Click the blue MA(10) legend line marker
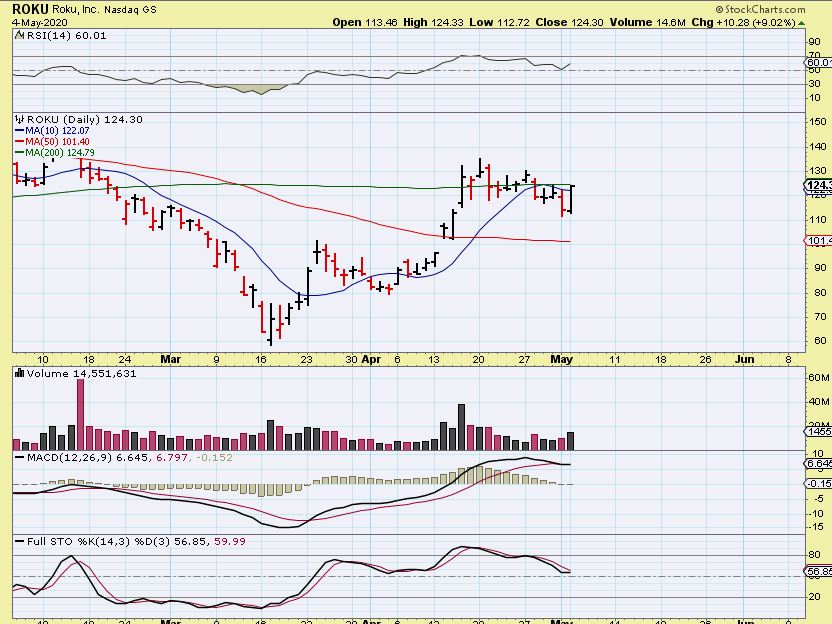Image resolution: width=832 pixels, height=624 pixels. (20, 131)
